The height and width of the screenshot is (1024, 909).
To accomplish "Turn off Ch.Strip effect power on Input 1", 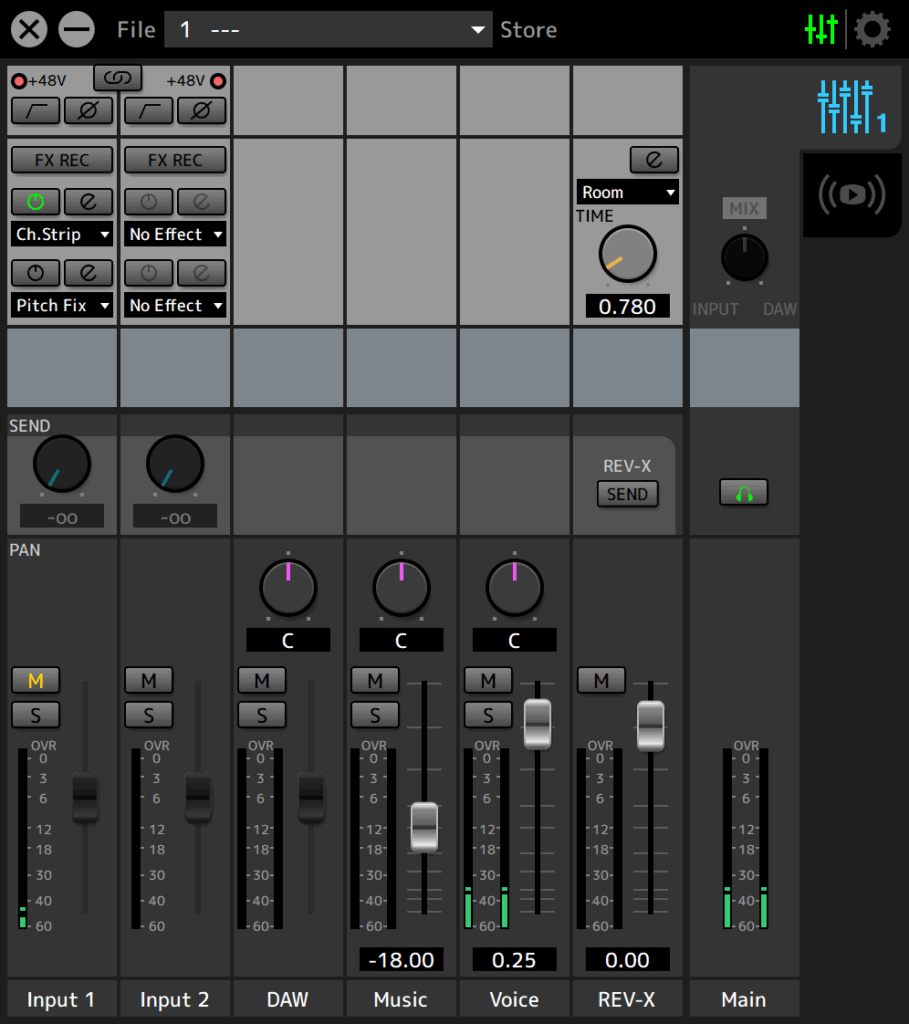I will (x=36, y=202).
